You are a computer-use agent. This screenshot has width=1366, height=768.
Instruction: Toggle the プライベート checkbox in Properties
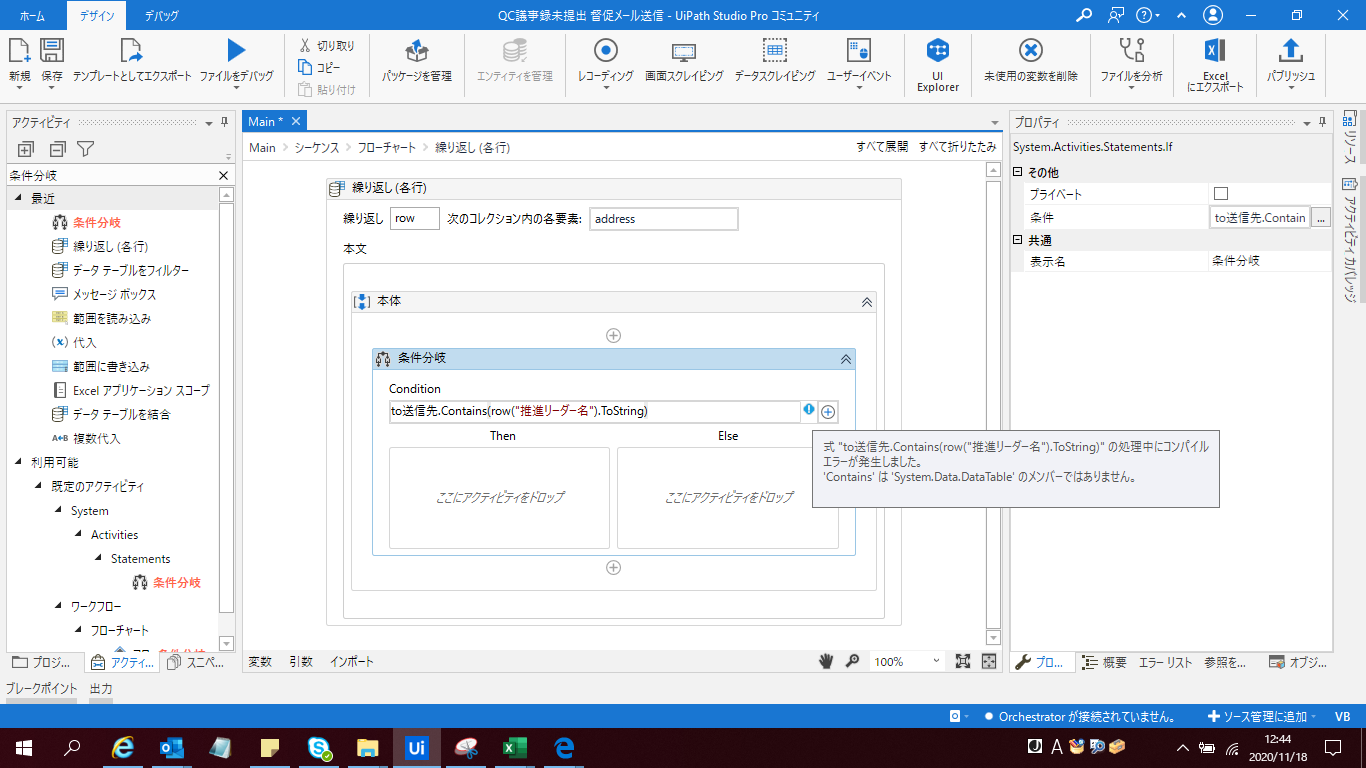pos(1221,194)
